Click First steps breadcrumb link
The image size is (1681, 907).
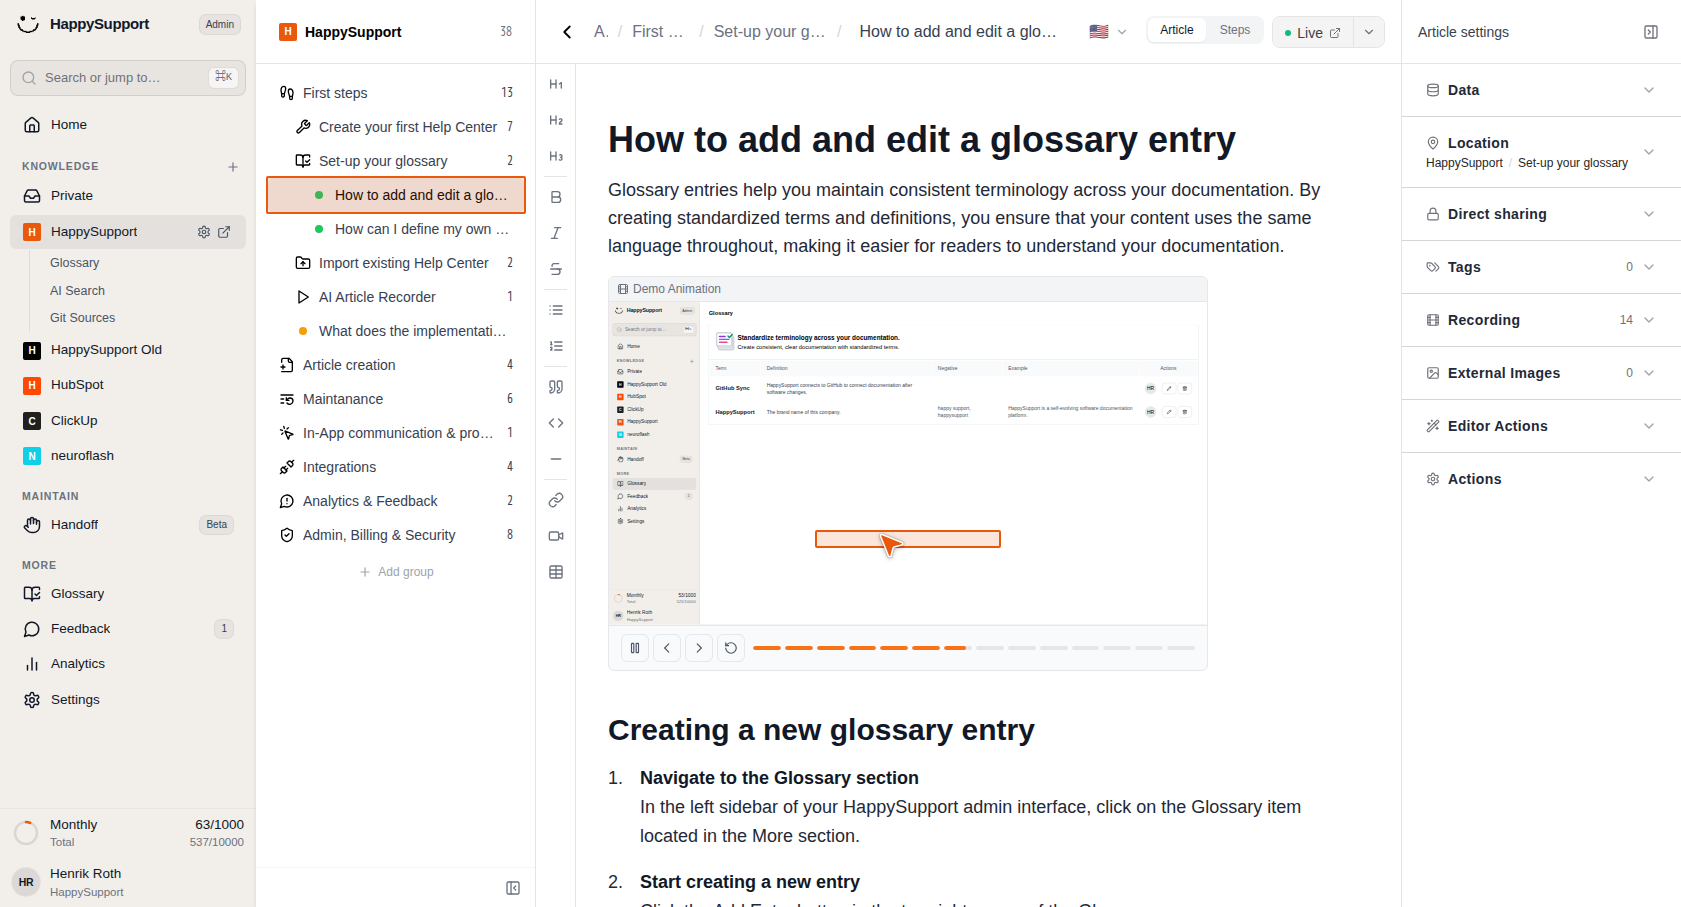[658, 32]
